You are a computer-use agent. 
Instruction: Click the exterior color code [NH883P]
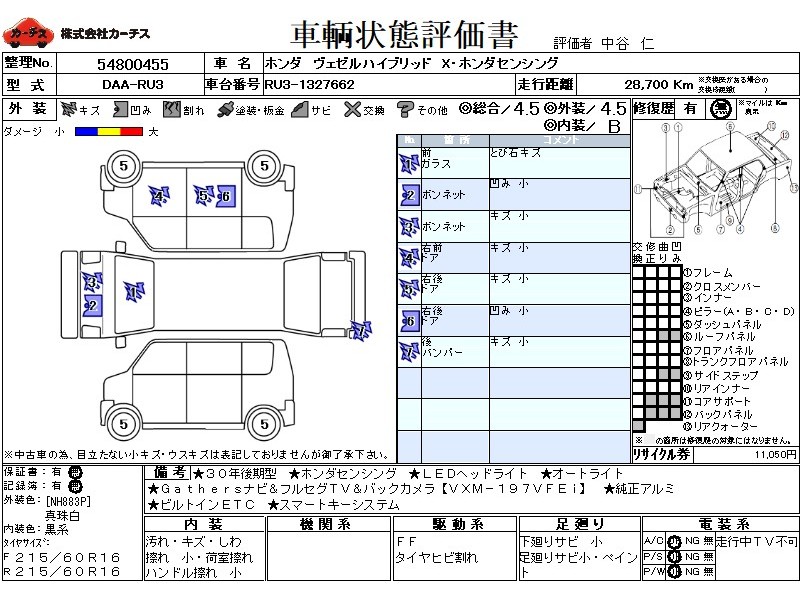tap(68, 502)
